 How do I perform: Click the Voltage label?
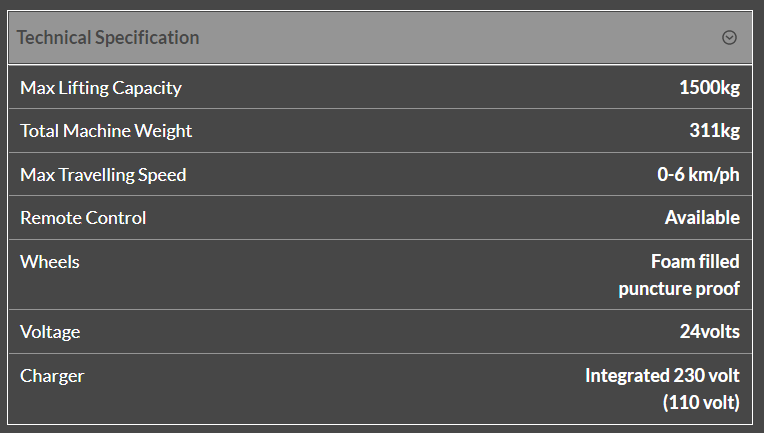pyautogui.click(x=50, y=332)
